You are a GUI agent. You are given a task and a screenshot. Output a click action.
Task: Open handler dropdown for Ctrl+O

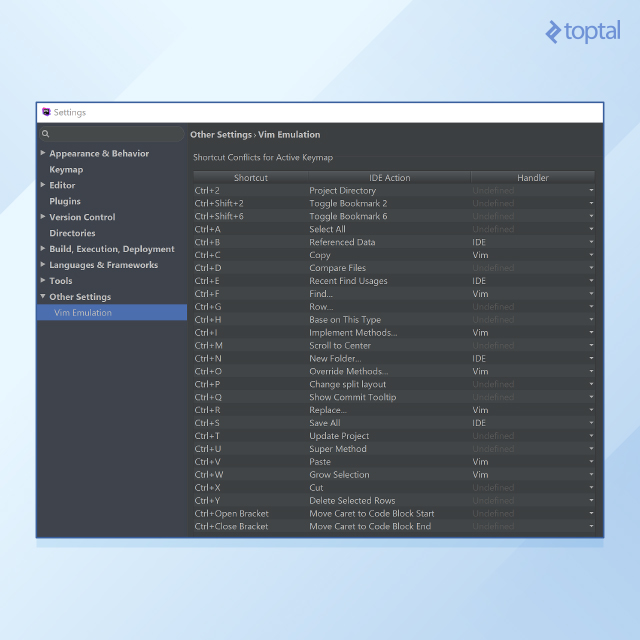pyautogui.click(x=591, y=371)
